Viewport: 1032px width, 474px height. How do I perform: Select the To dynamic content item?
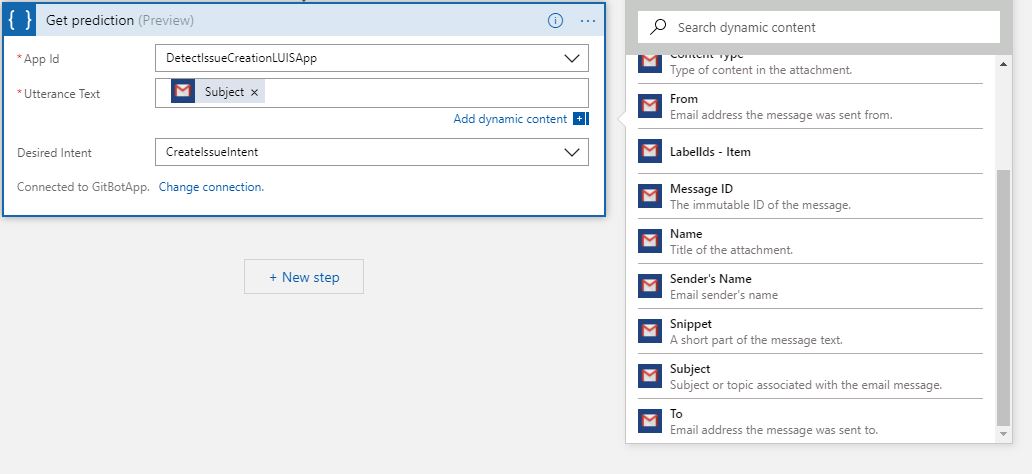[810, 421]
